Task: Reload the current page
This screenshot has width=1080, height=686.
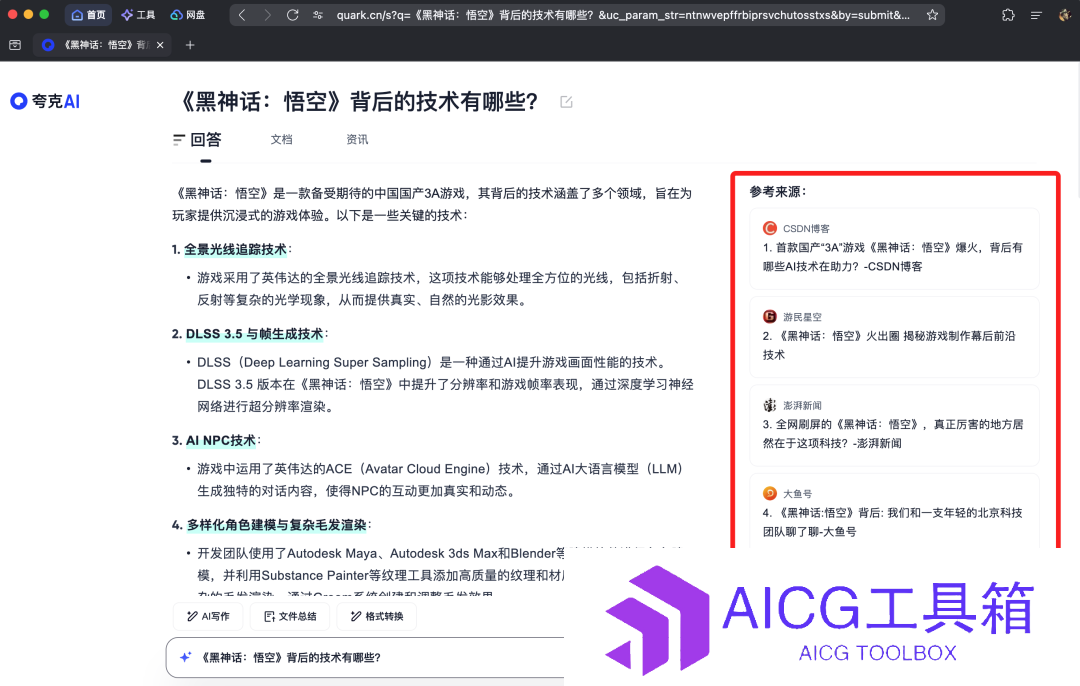Action: (x=292, y=14)
